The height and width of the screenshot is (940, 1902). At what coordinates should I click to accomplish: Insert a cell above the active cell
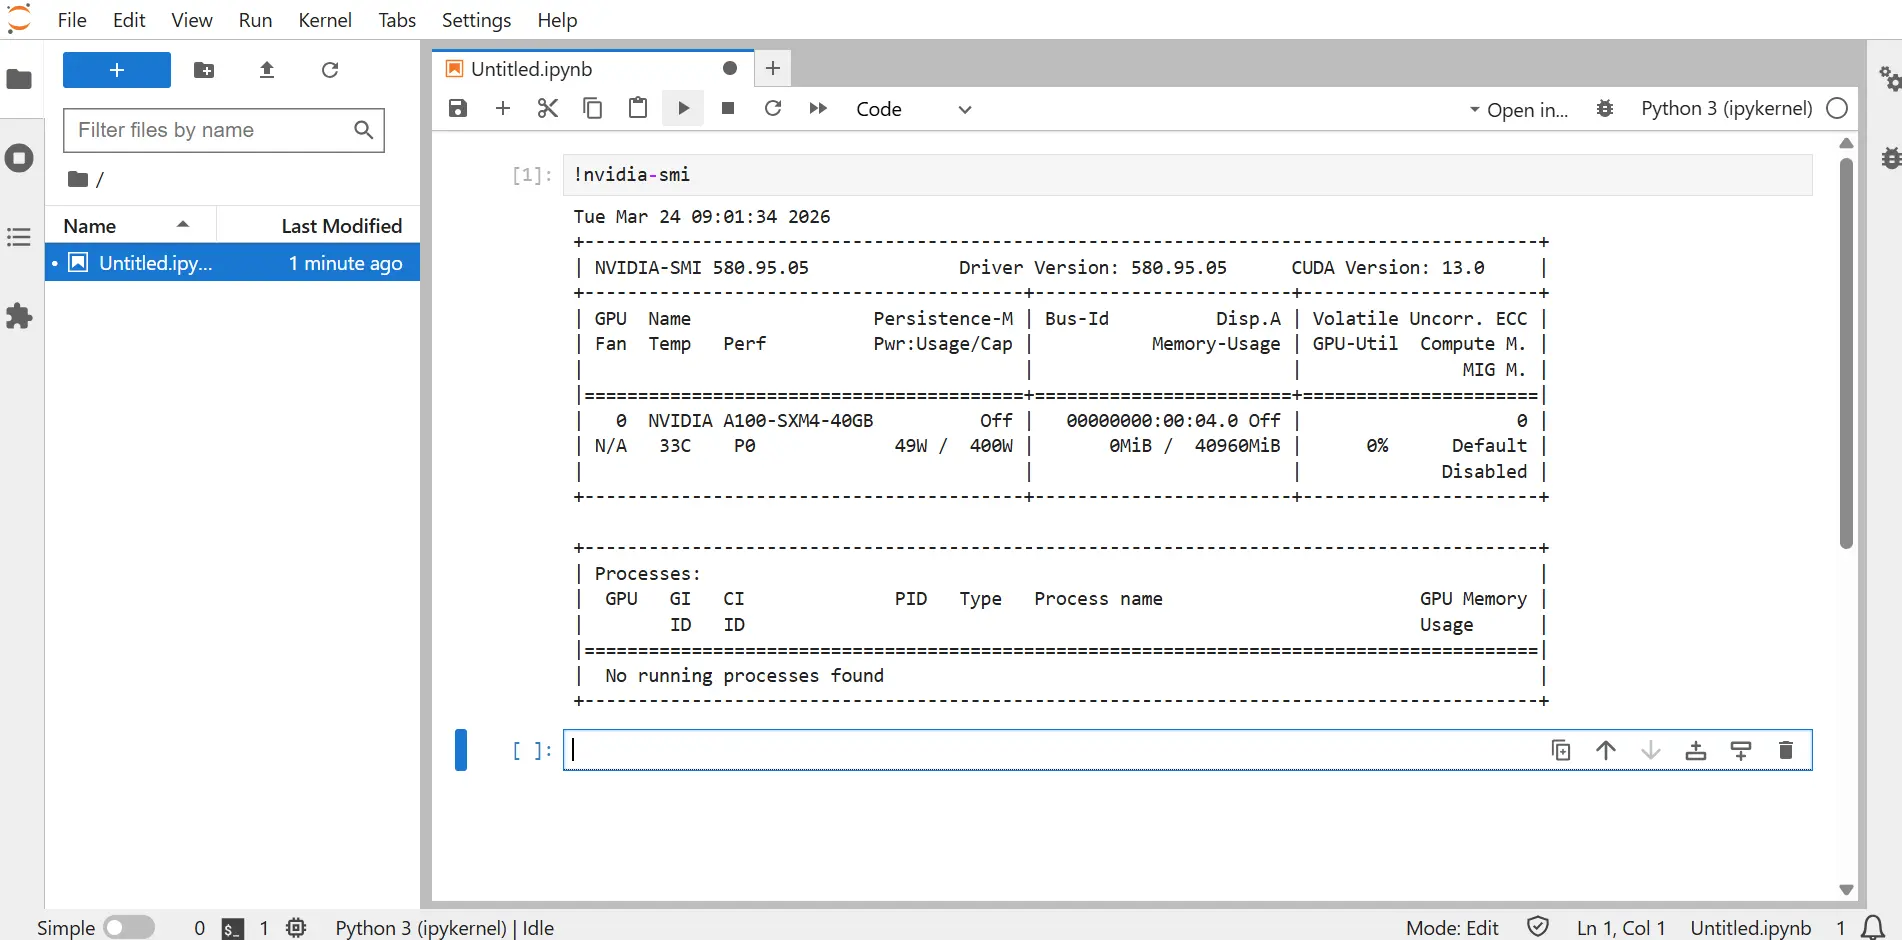point(1696,750)
